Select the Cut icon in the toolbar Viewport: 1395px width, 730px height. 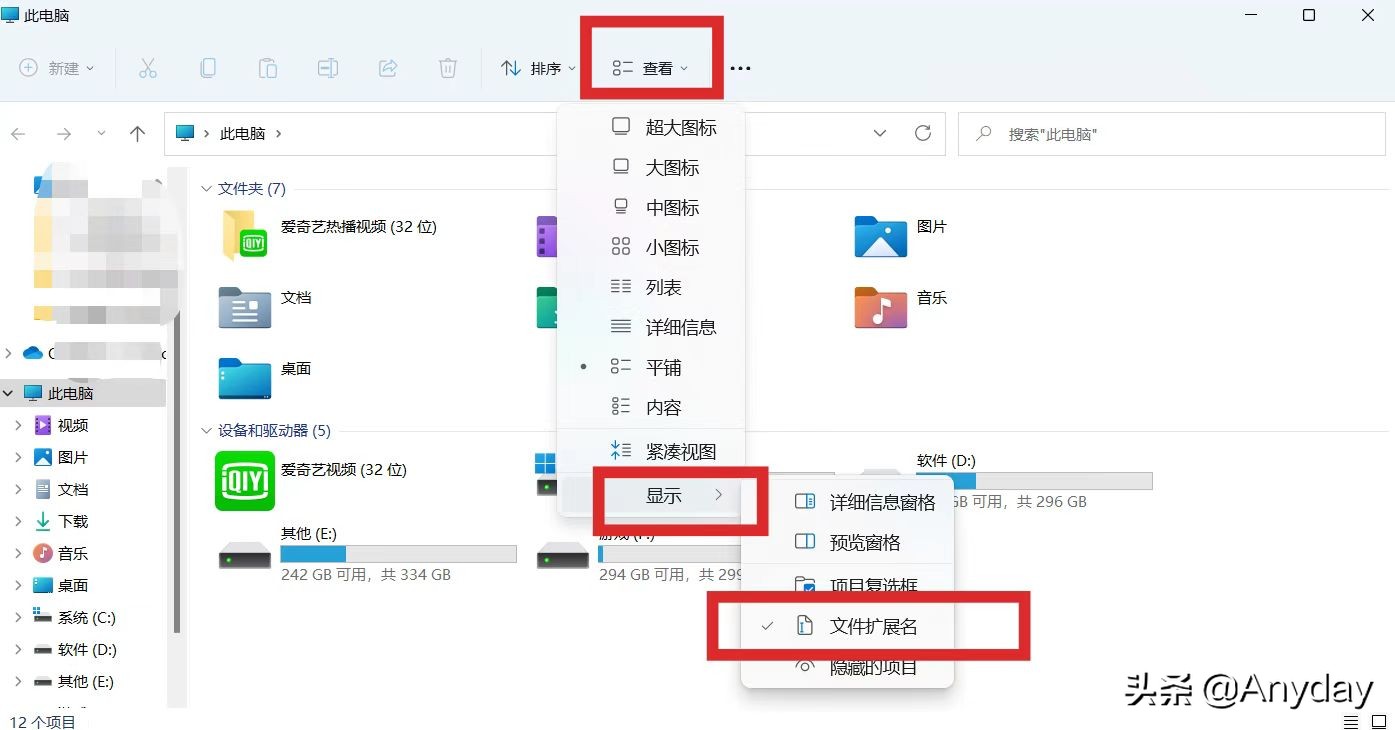pyautogui.click(x=148, y=68)
